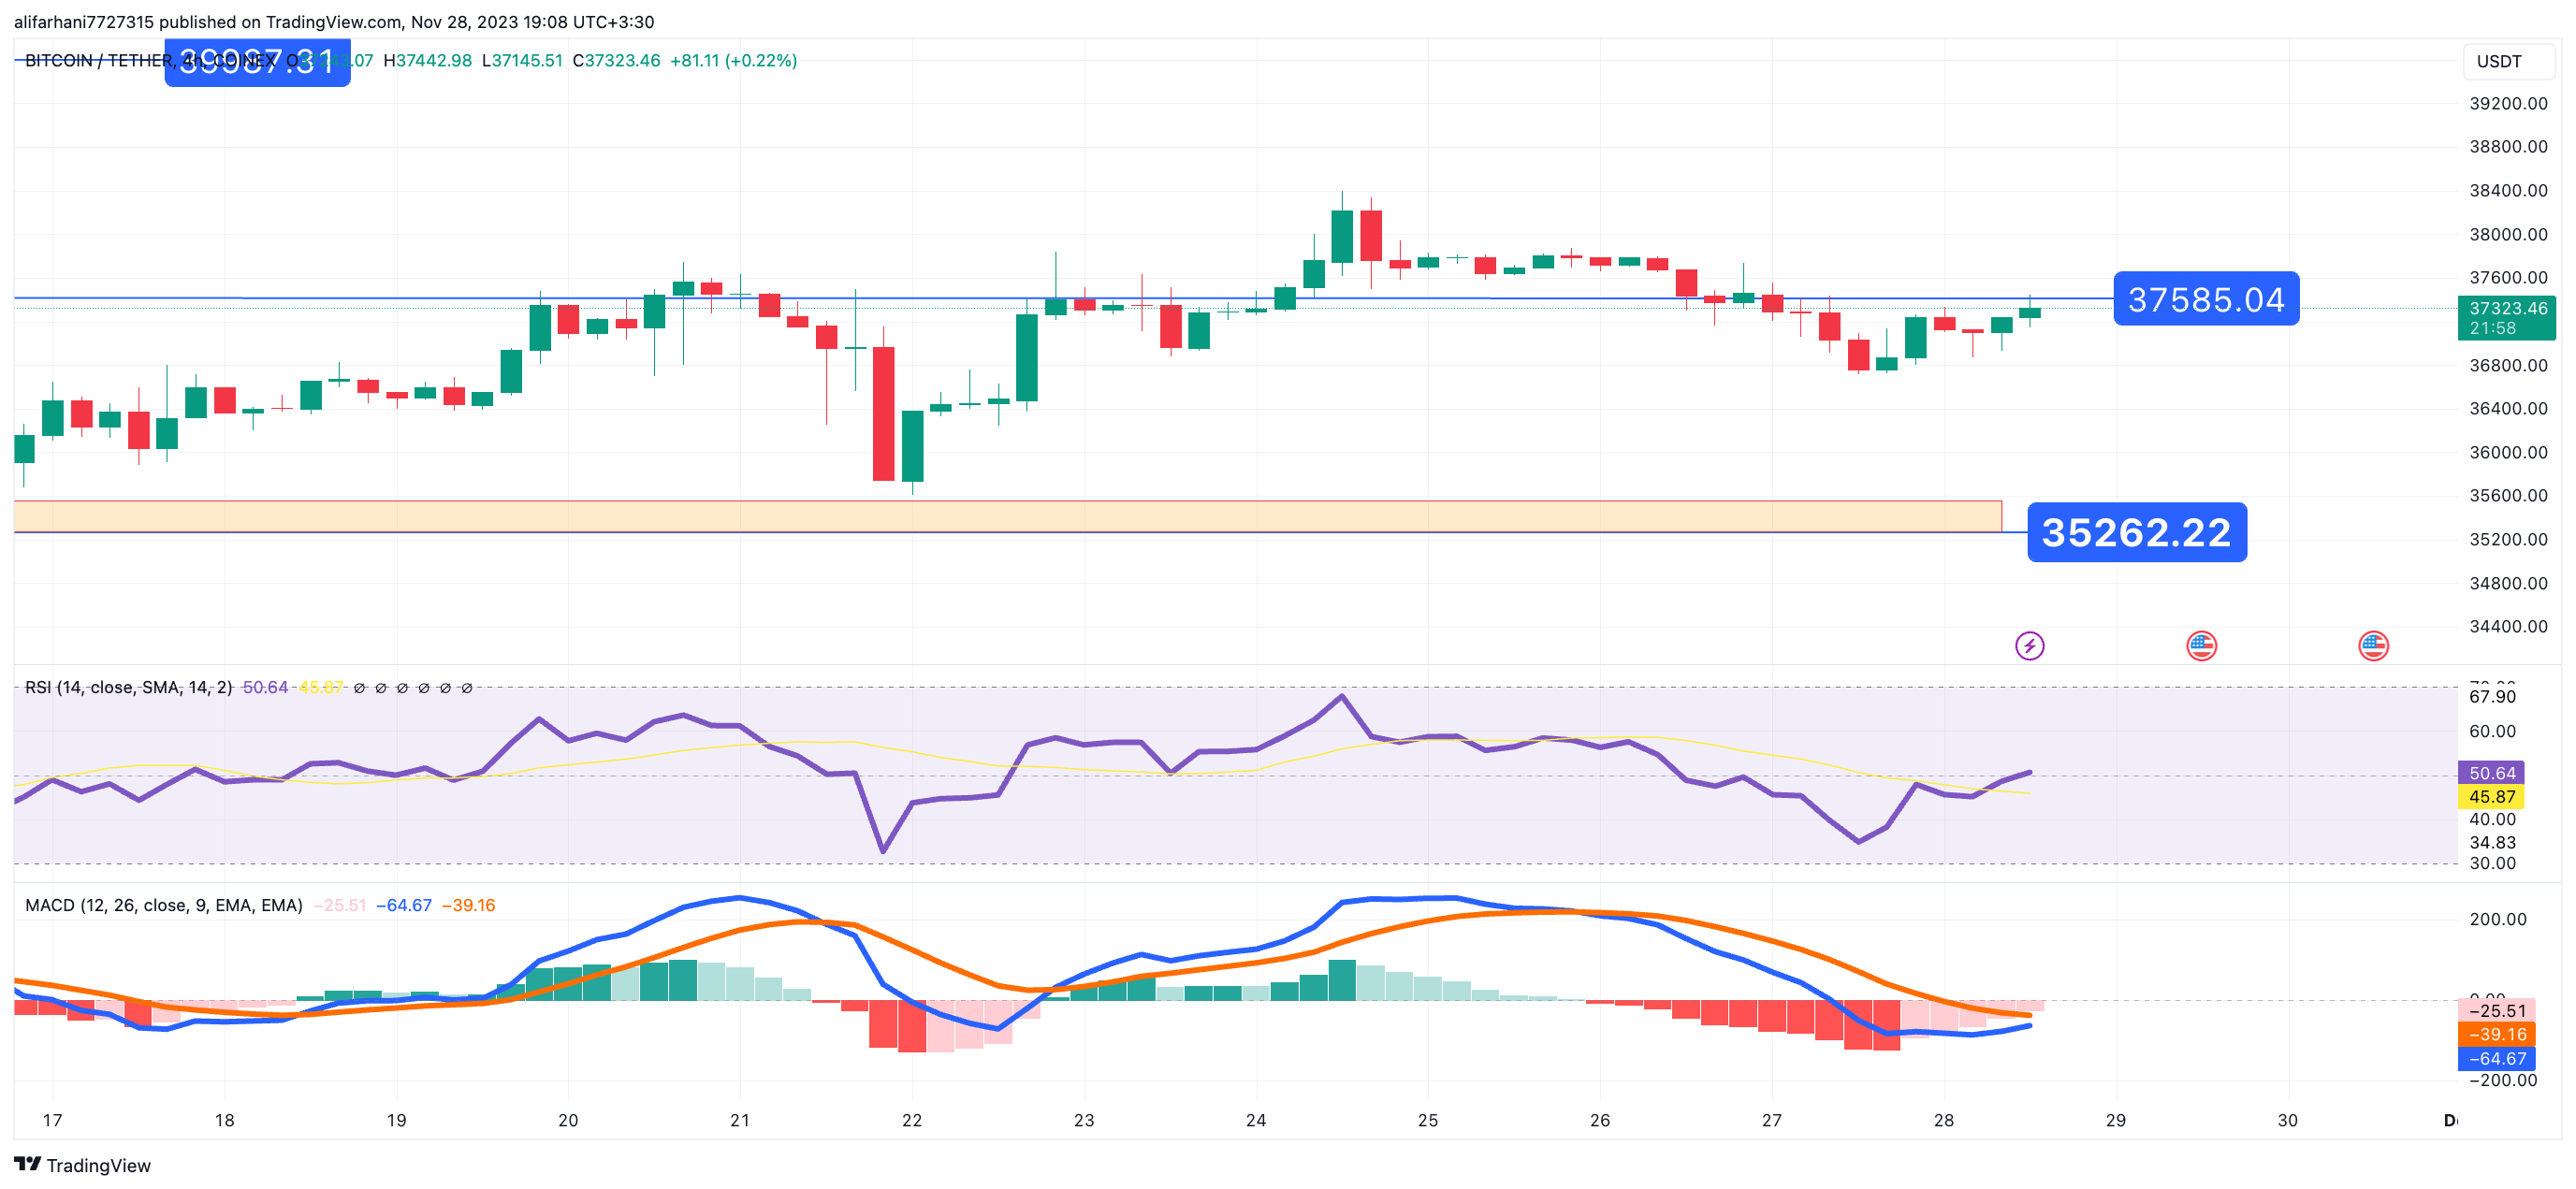Image resolution: width=2576 pixels, height=1189 pixels.
Task: Click the countdown timer 21:58
Action: (x=2492, y=328)
